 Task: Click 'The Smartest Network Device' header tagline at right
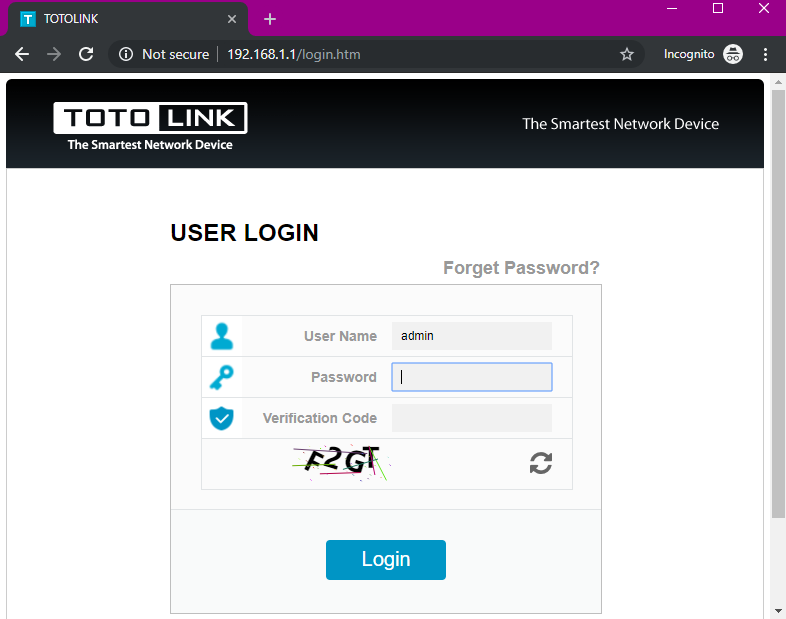(621, 124)
